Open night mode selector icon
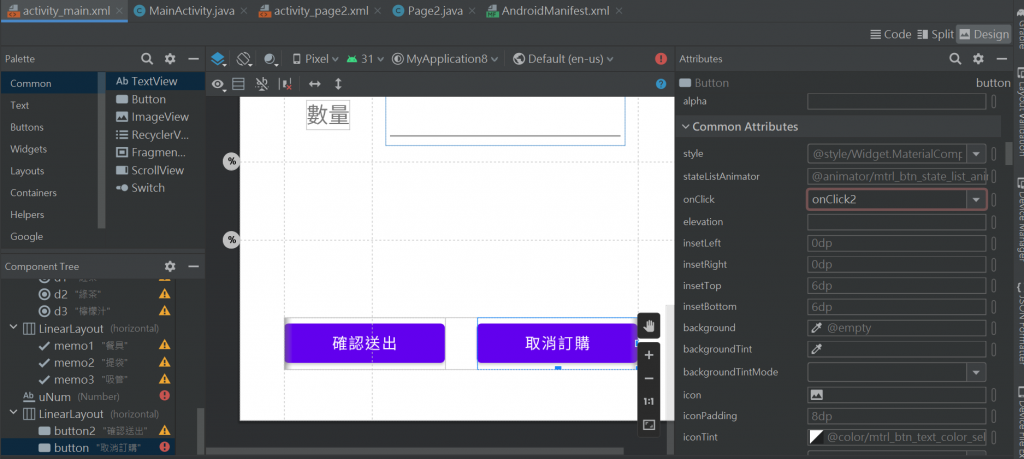The width and height of the screenshot is (1024, 459). [x=271, y=59]
